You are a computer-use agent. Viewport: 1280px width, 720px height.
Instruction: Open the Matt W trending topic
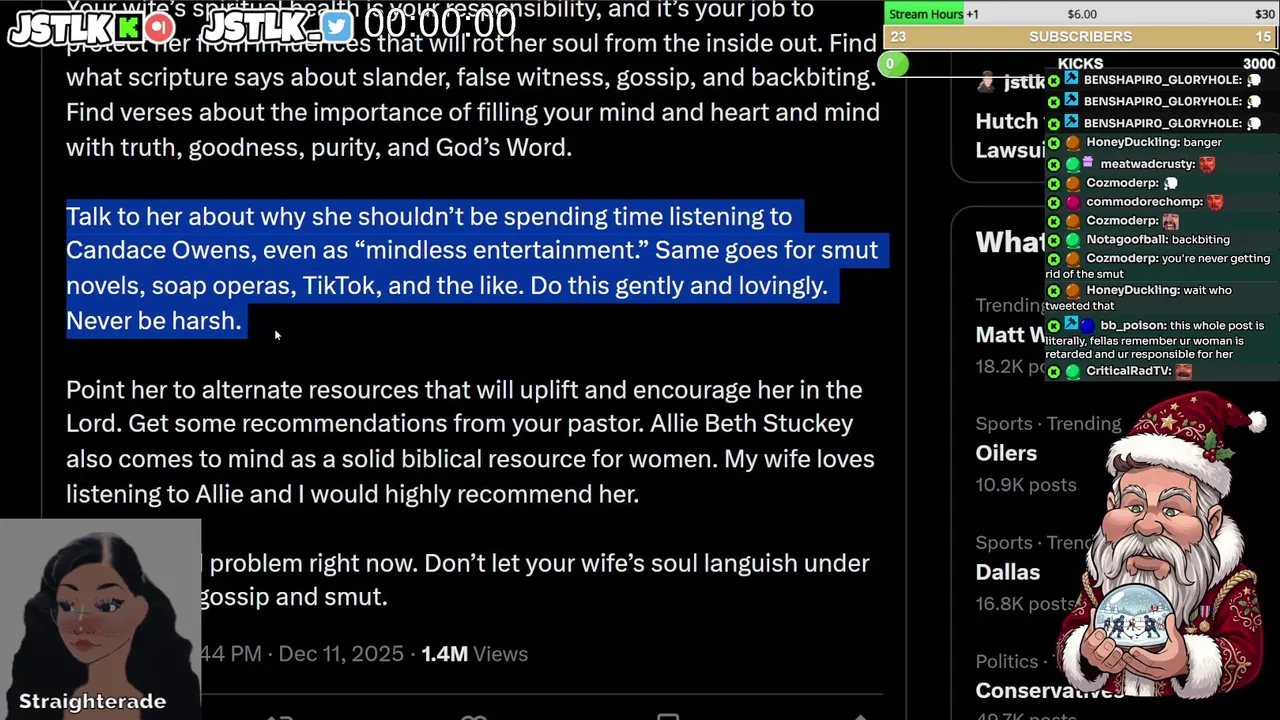(x=1010, y=335)
